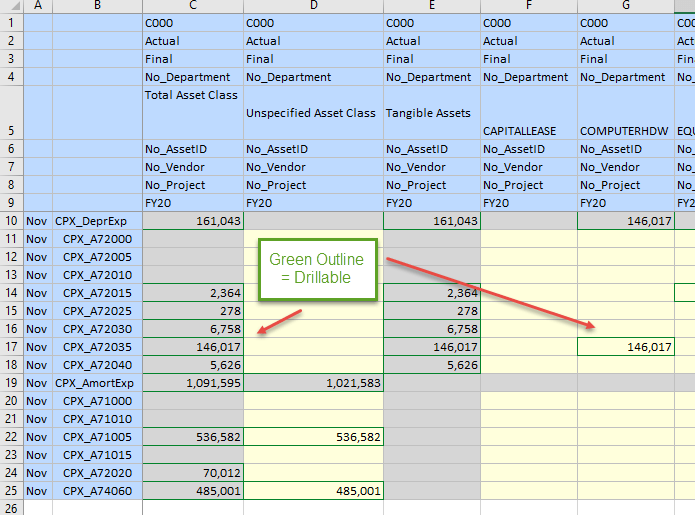Click row 19 header number
695x515 pixels.
coord(11,383)
